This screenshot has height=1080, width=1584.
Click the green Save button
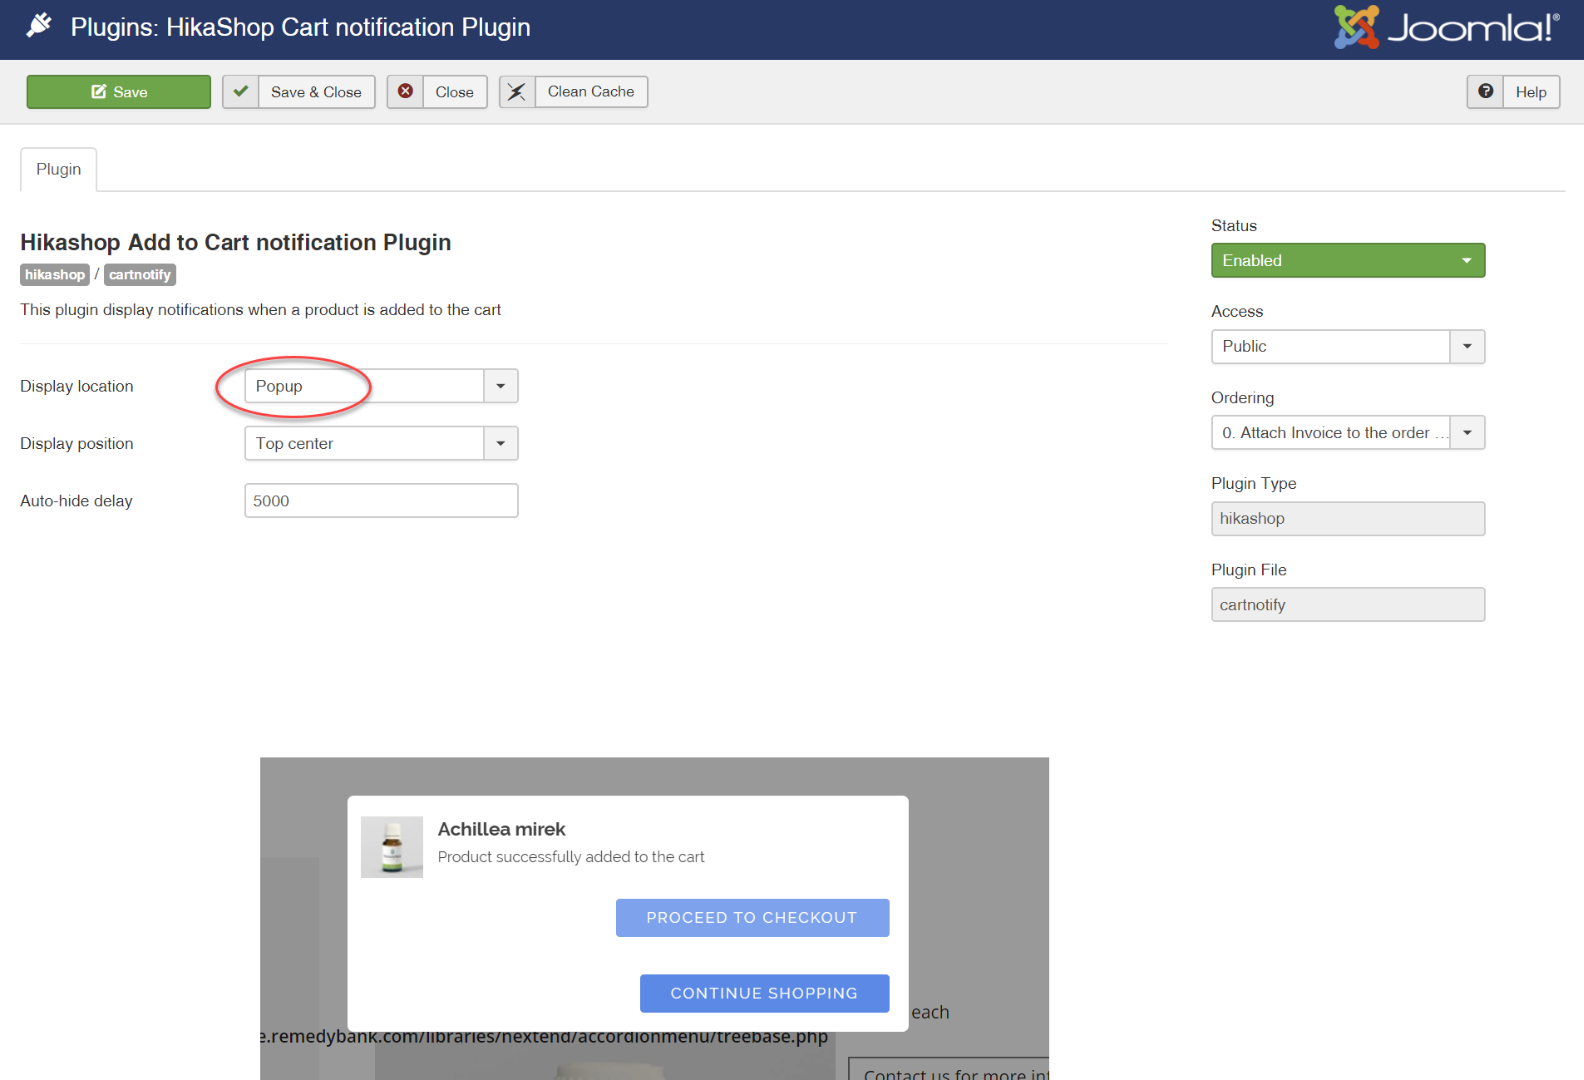(x=119, y=92)
